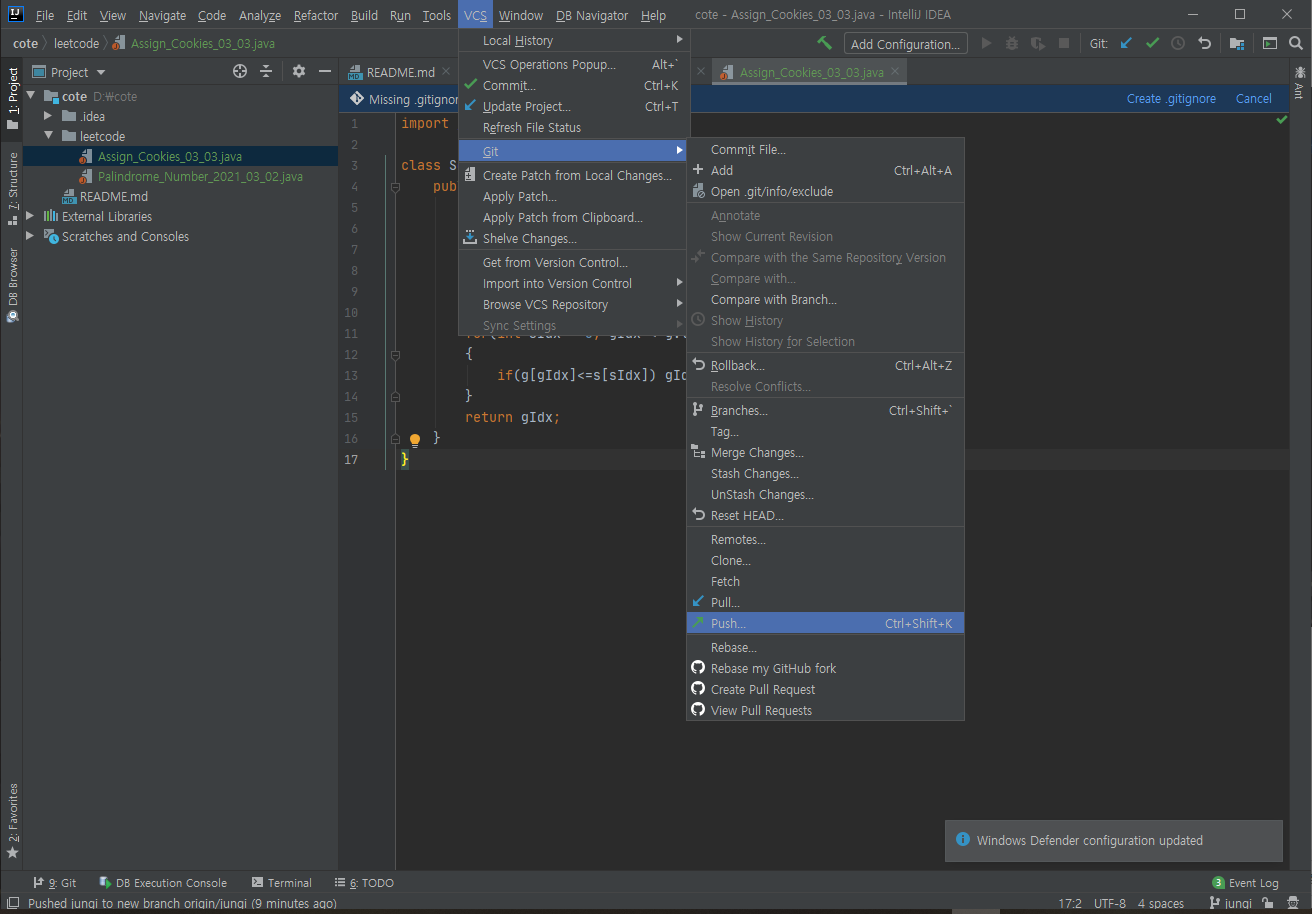1312x914 pixels.
Task: Click the UTF-8 encoding indicator
Action: pyautogui.click(x=1110, y=903)
